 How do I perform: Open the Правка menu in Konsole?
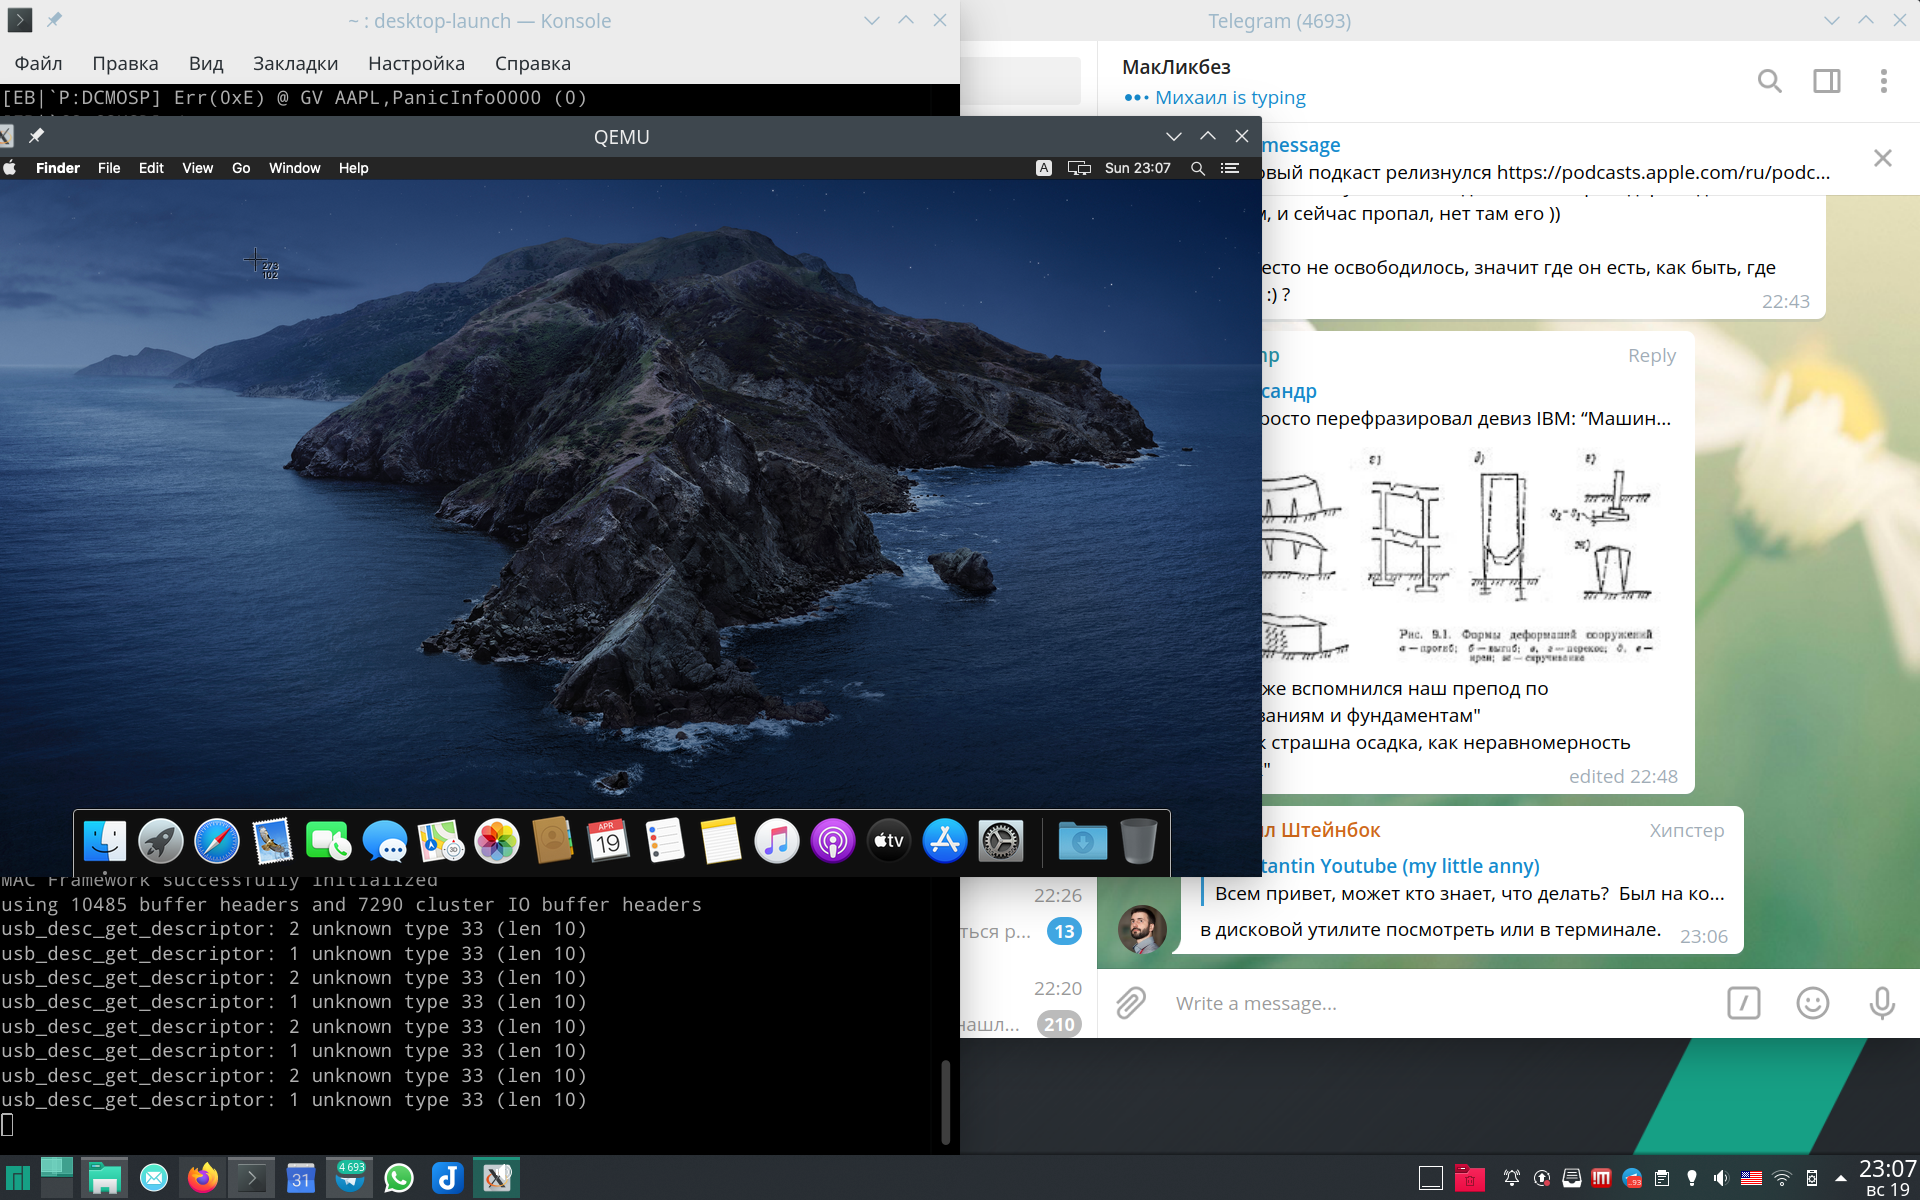click(x=125, y=63)
